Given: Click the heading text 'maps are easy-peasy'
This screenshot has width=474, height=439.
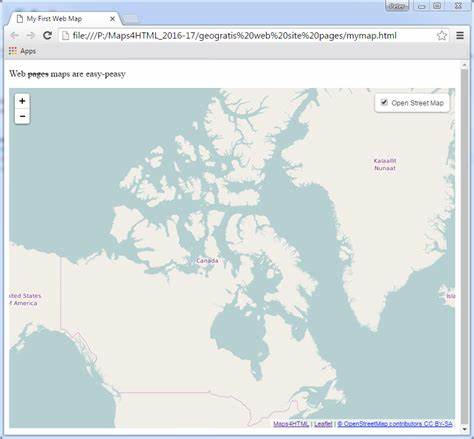Looking at the screenshot, I should pos(88,74).
